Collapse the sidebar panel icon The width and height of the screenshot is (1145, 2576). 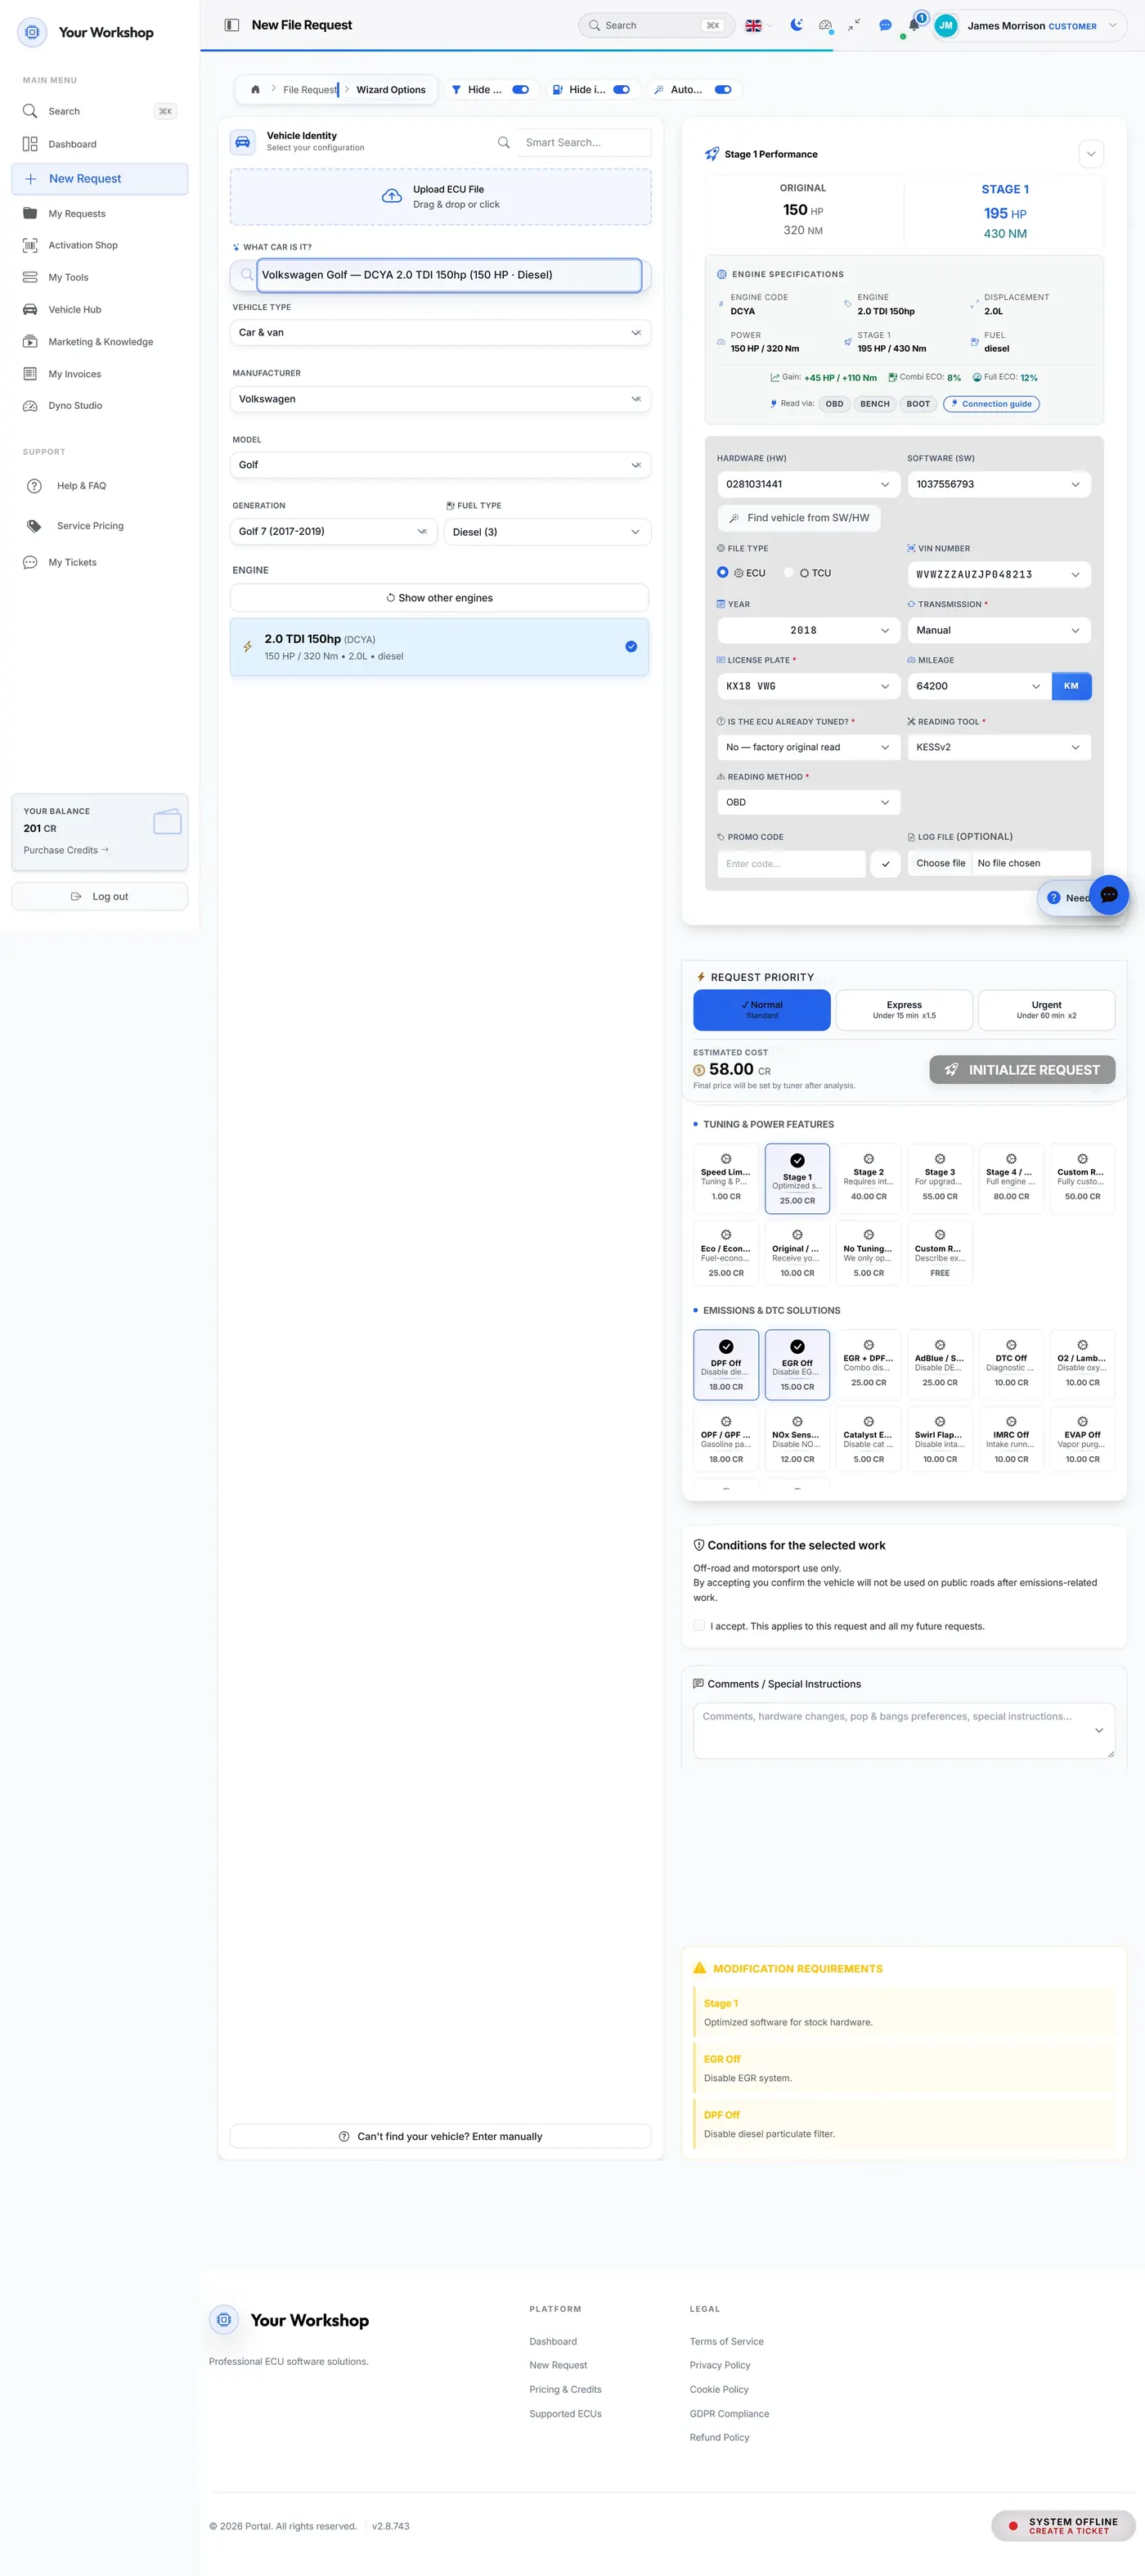click(x=231, y=25)
